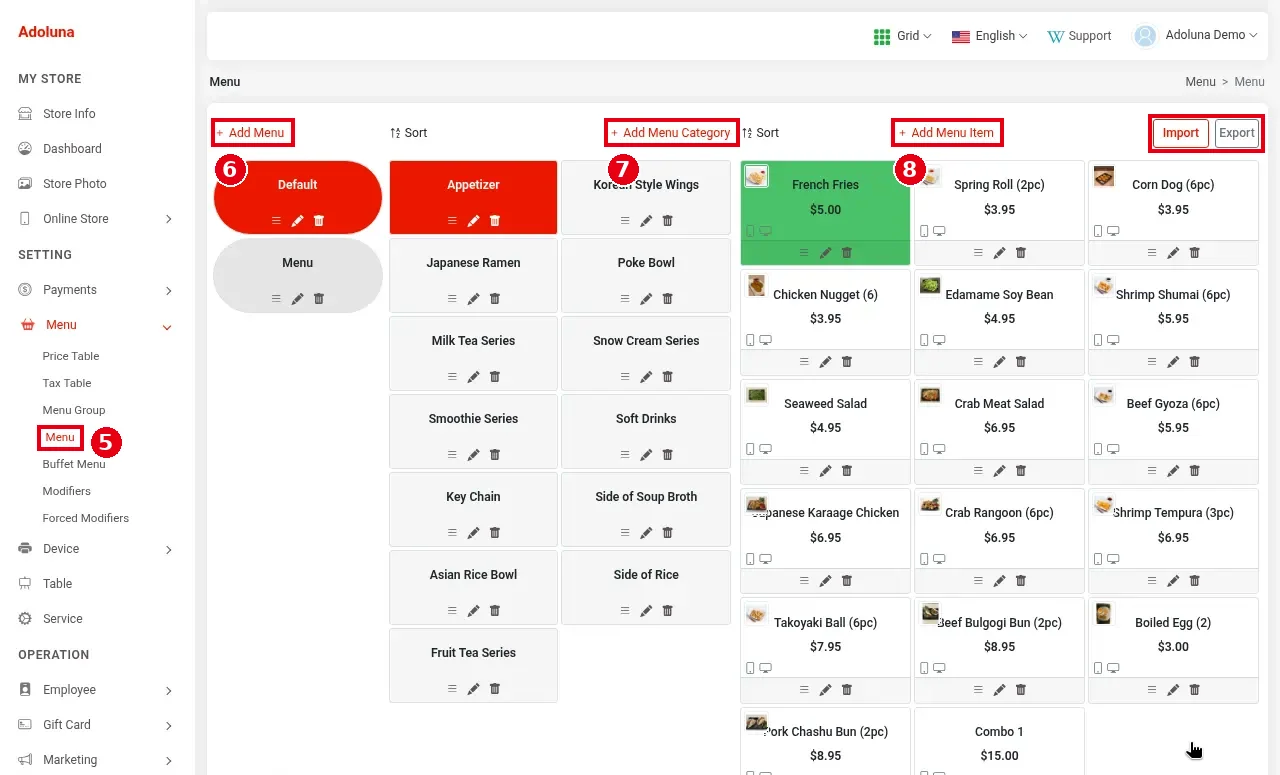The width and height of the screenshot is (1280, 775).
Task: Open Modifiers submenu item
Action: pyautogui.click(x=67, y=491)
